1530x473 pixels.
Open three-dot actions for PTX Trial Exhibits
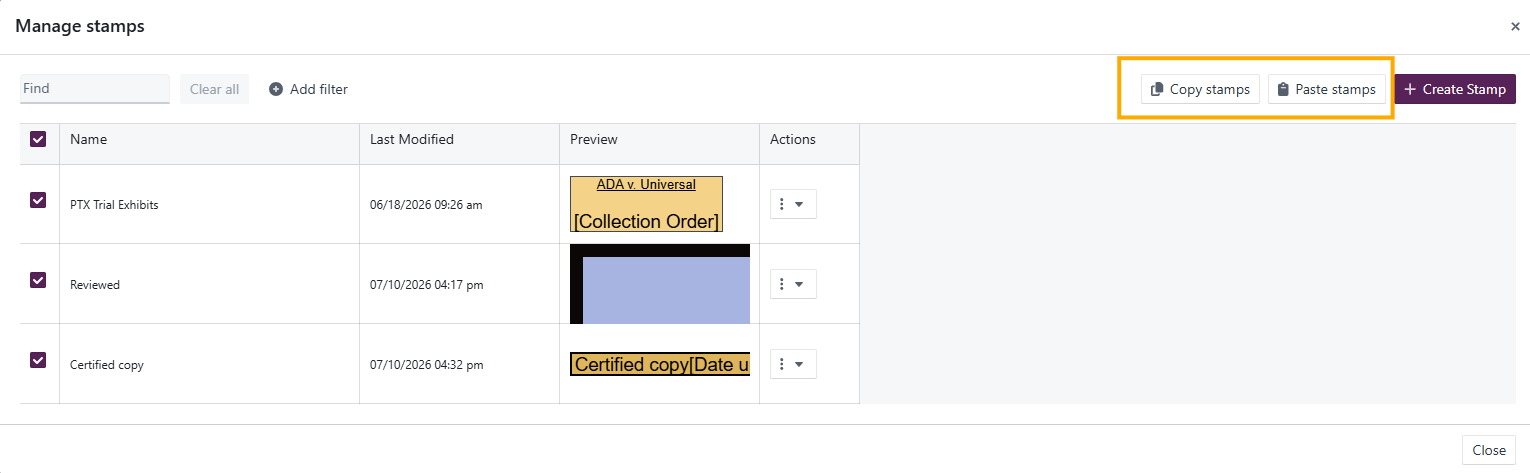click(782, 204)
